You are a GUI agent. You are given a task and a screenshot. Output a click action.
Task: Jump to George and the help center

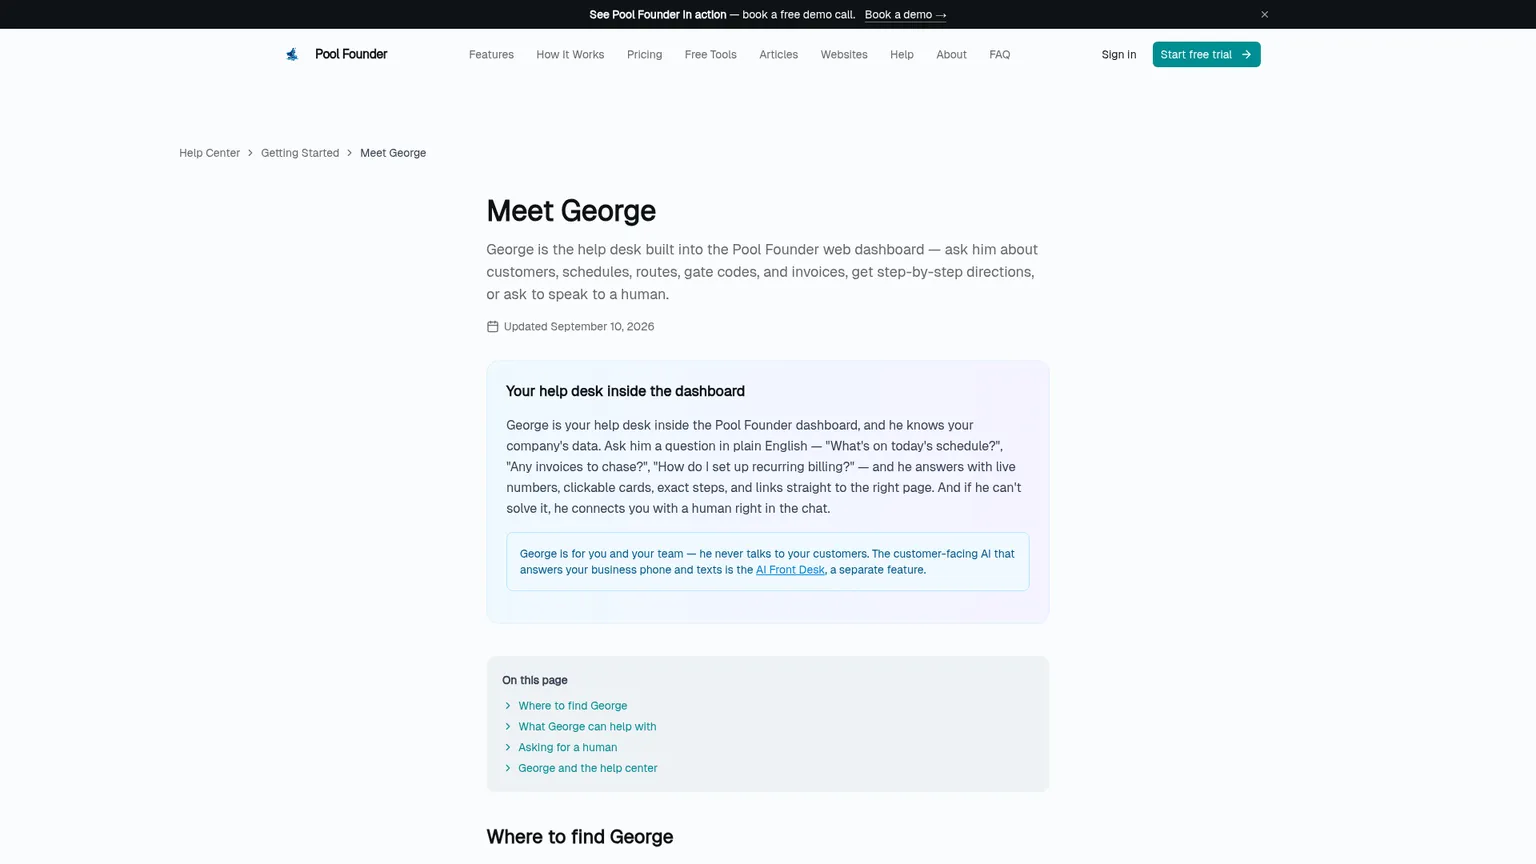pos(587,768)
